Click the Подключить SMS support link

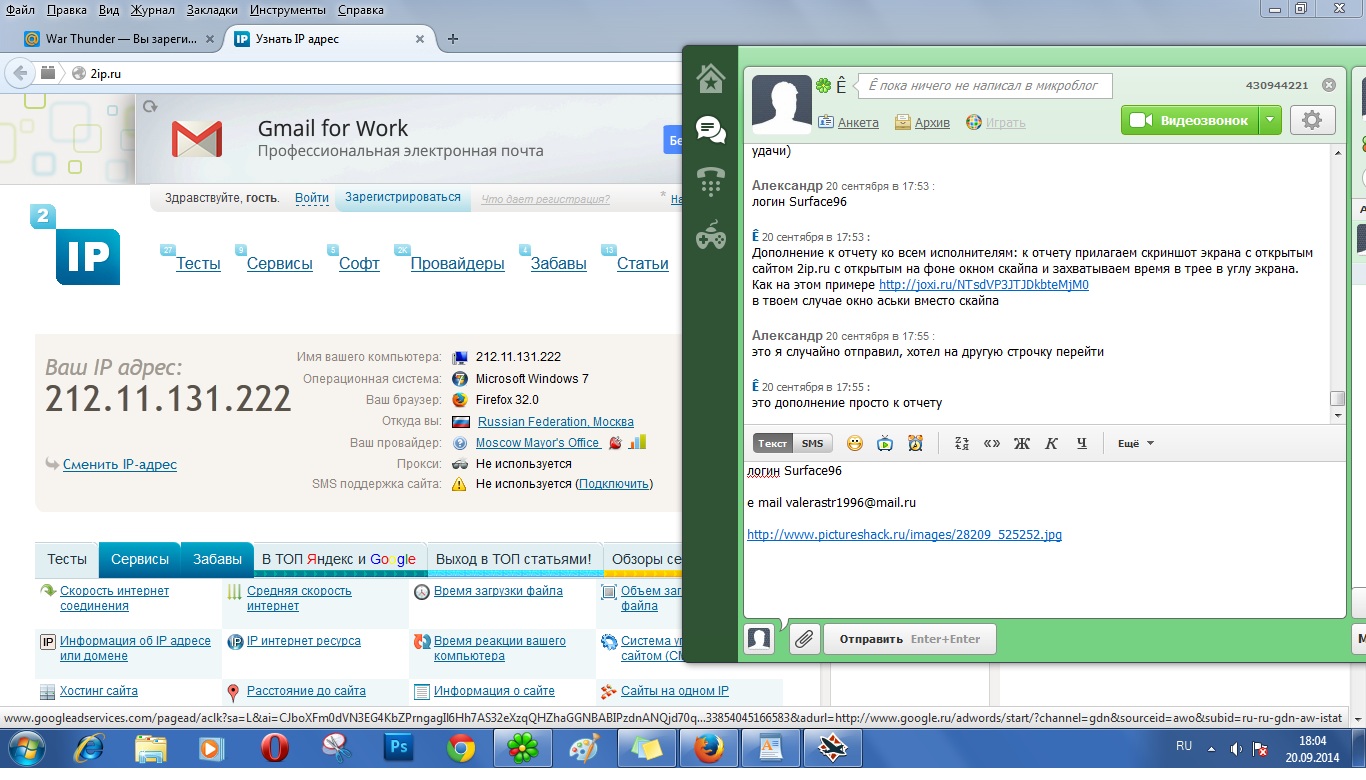point(614,484)
